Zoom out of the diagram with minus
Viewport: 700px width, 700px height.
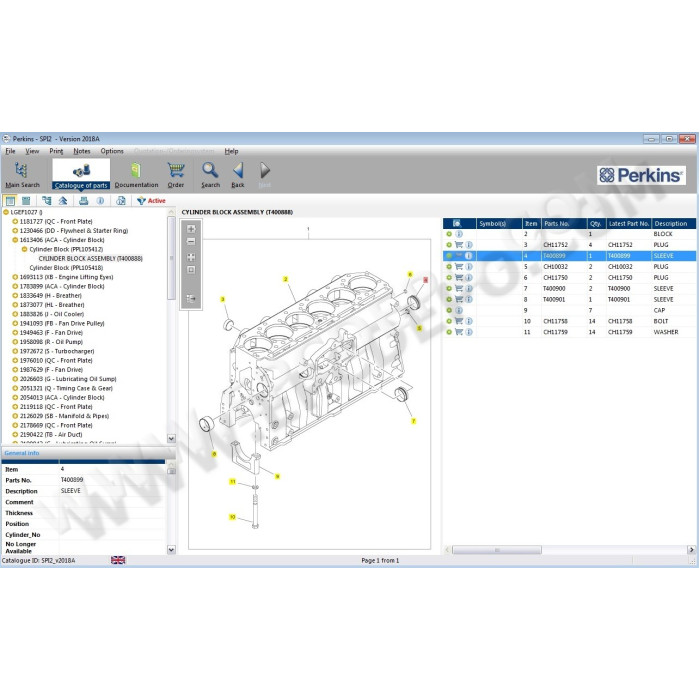pos(191,242)
